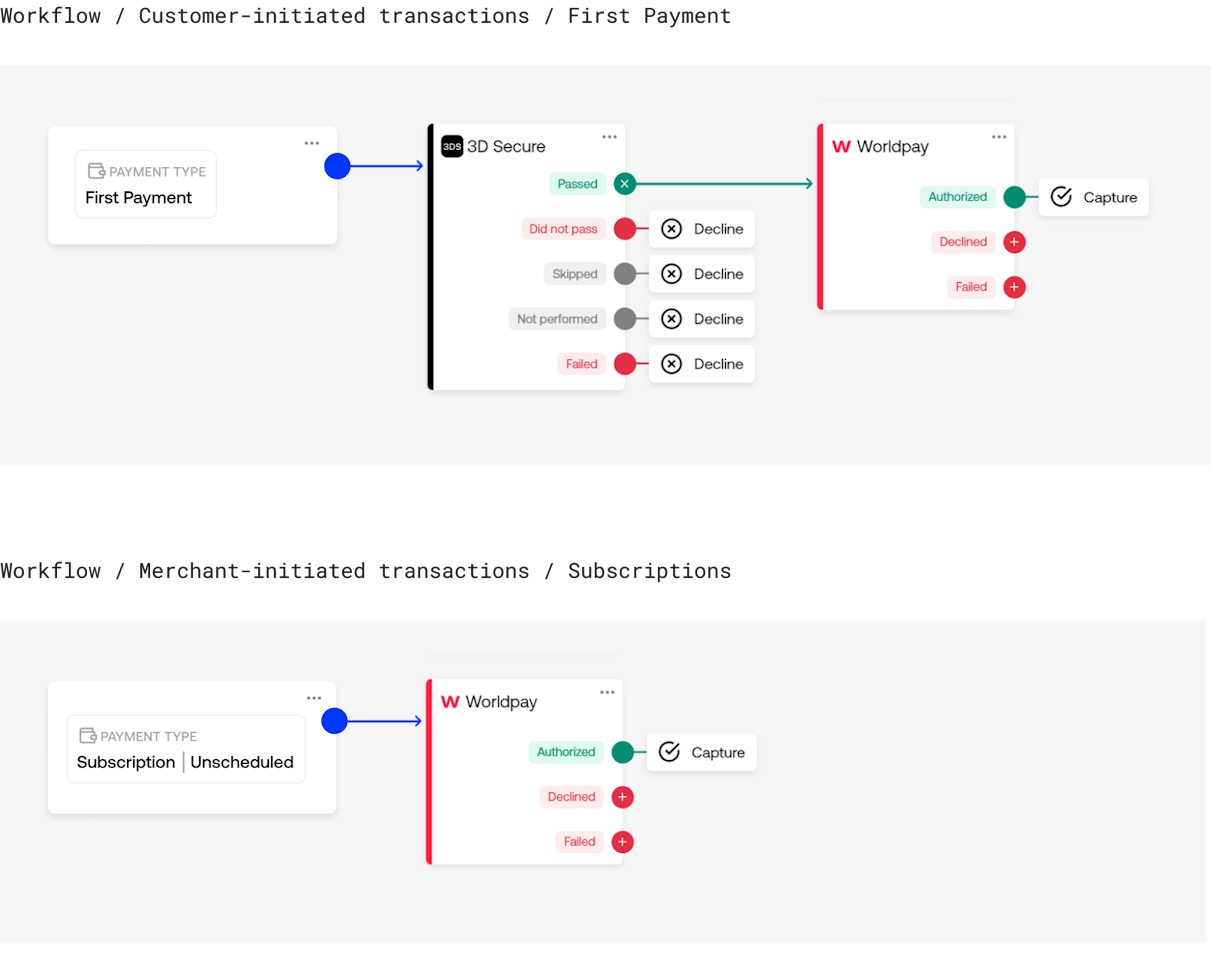Click the Authorized label in Subscriptions workflow
Screen dimensions: 1211x972
coord(566,752)
